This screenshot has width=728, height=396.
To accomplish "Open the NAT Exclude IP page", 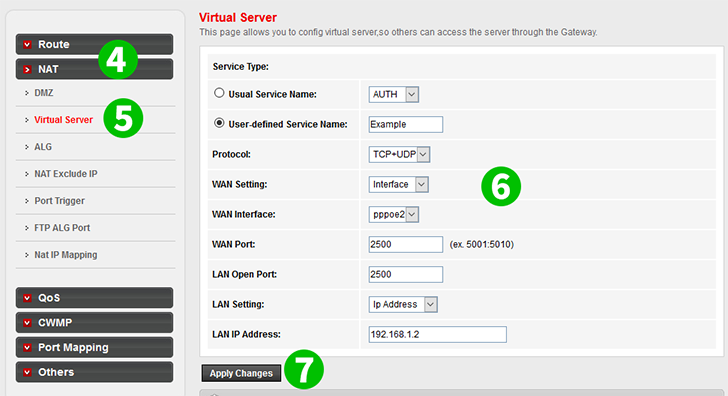I will [x=66, y=174].
